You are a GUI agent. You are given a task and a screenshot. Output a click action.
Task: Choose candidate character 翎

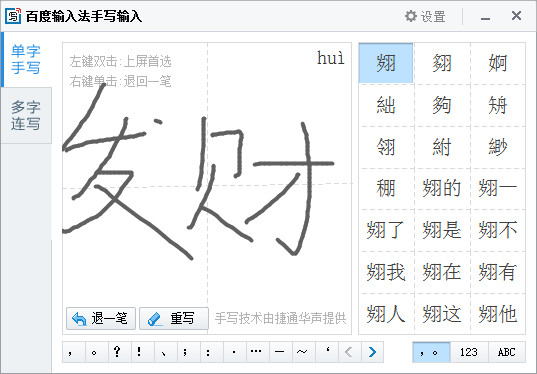386,147
